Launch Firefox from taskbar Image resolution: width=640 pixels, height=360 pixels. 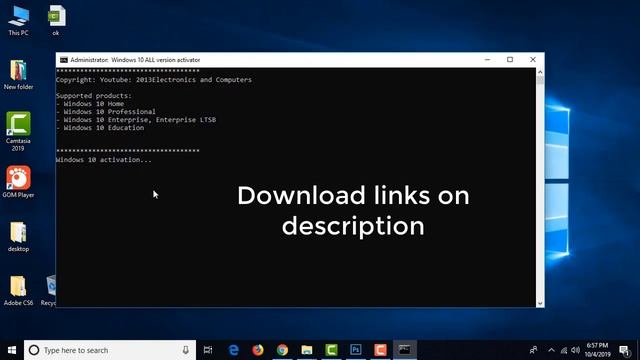(x=258, y=350)
